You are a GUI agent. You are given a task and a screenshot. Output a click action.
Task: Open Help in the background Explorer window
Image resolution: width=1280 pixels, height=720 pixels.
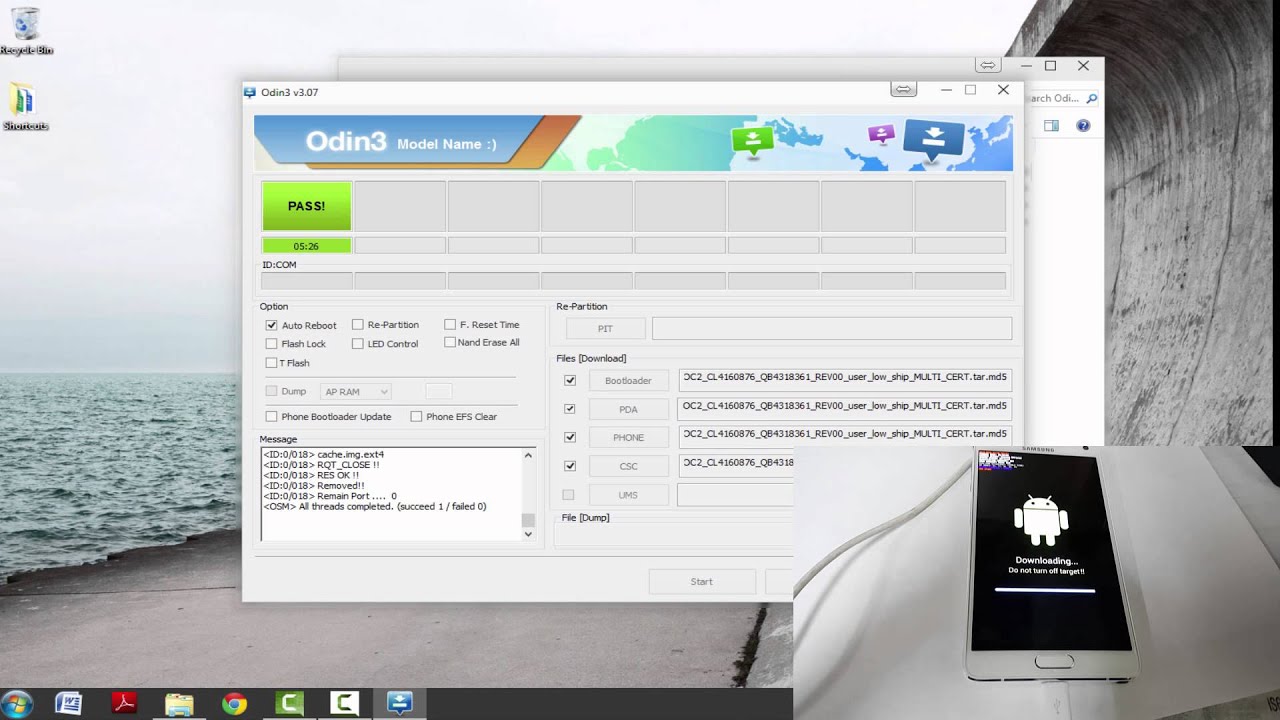1083,126
